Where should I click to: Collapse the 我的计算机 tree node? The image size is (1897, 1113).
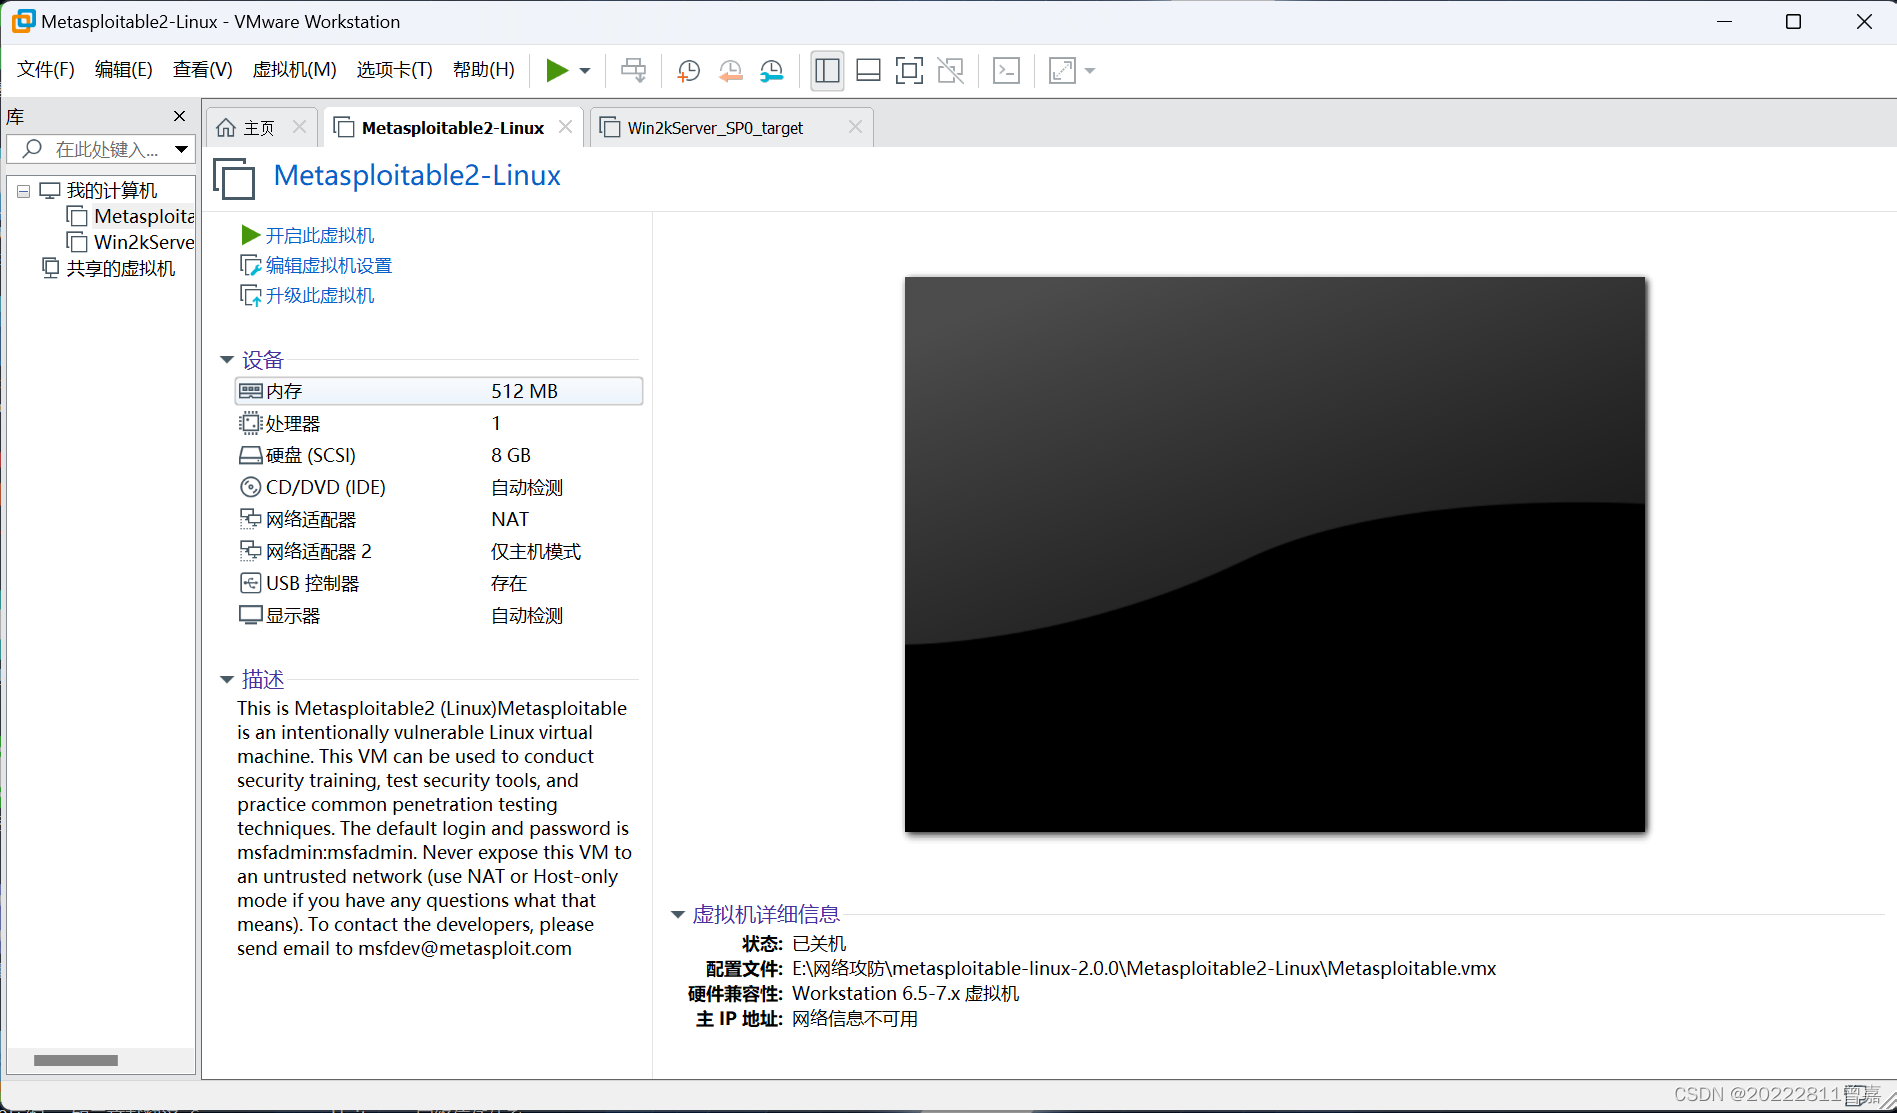pyautogui.click(x=23, y=191)
